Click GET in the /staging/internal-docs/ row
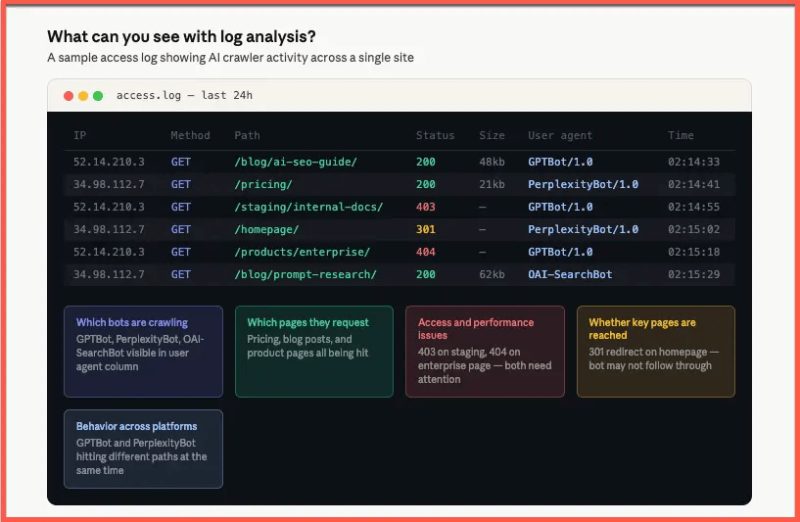Image resolution: width=800 pixels, height=522 pixels. coord(181,207)
